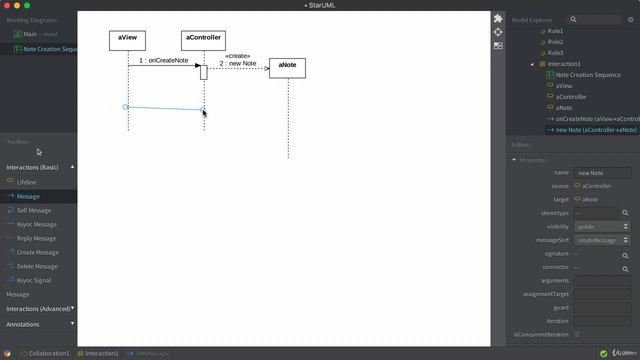Image resolution: width=640 pixels, height=360 pixels.
Task: Select the Create Message tool
Action: (x=38, y=252)
